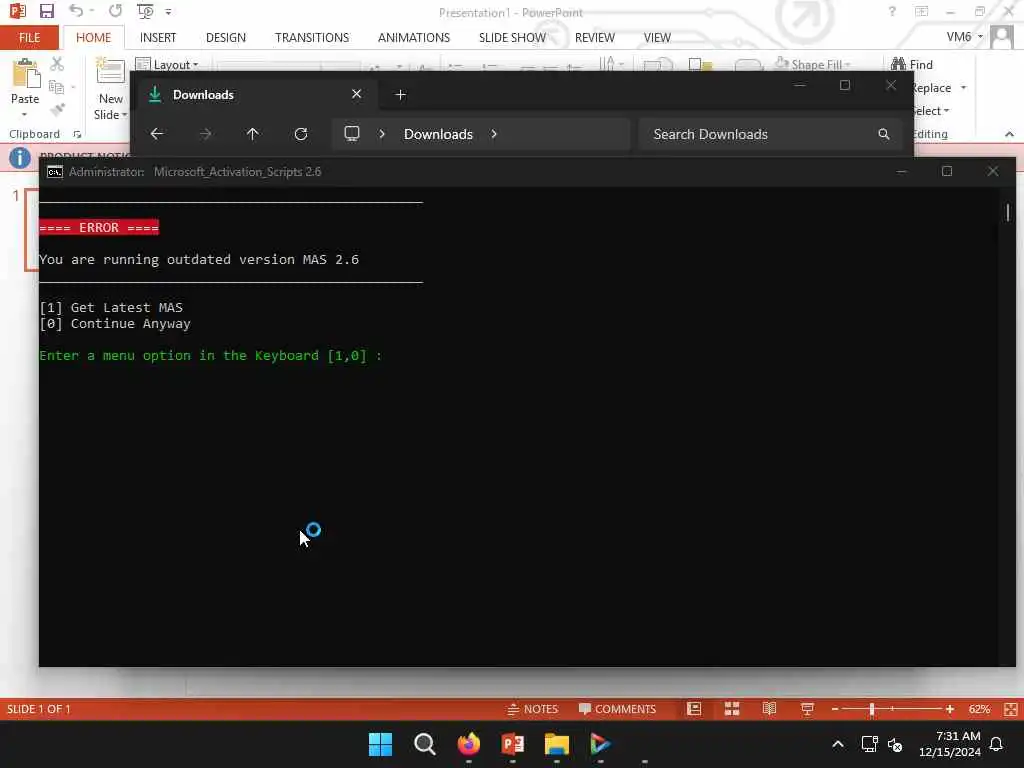Add a new tab in File Explorer
Image resolution: width=1024 pixels, height=768 pixels.
click(x=400, y=95)
